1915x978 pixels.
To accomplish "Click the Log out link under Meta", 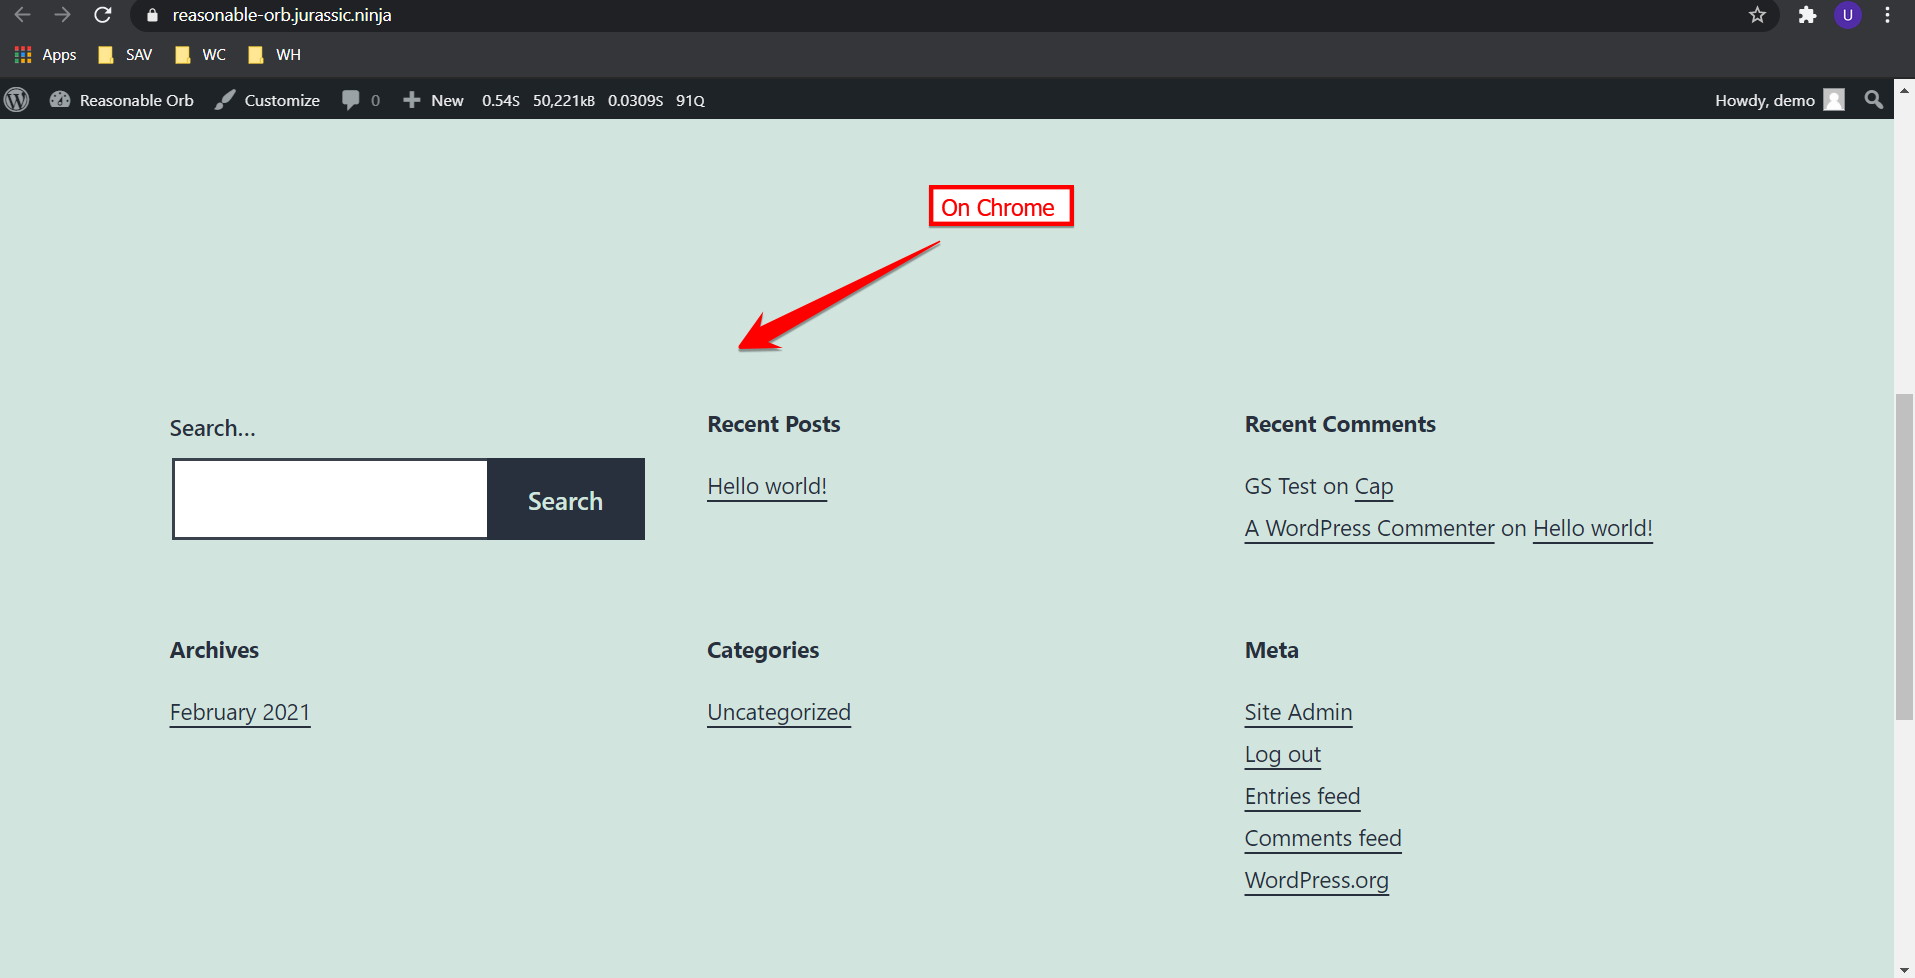I will (1282, 754).
